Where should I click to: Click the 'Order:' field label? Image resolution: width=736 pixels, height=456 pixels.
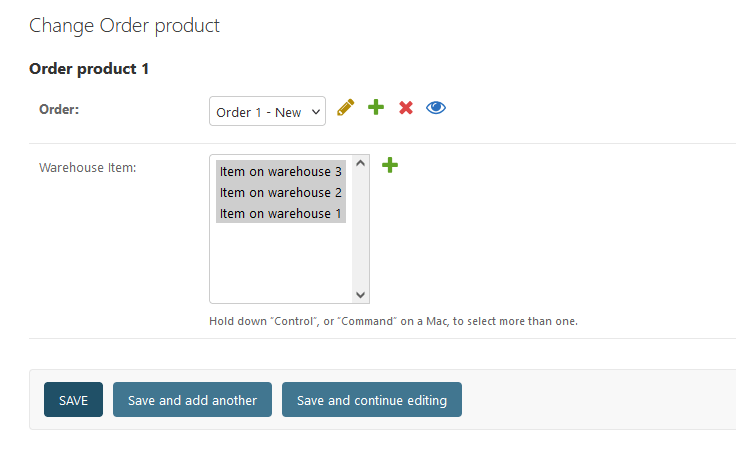tap(59, 109)
